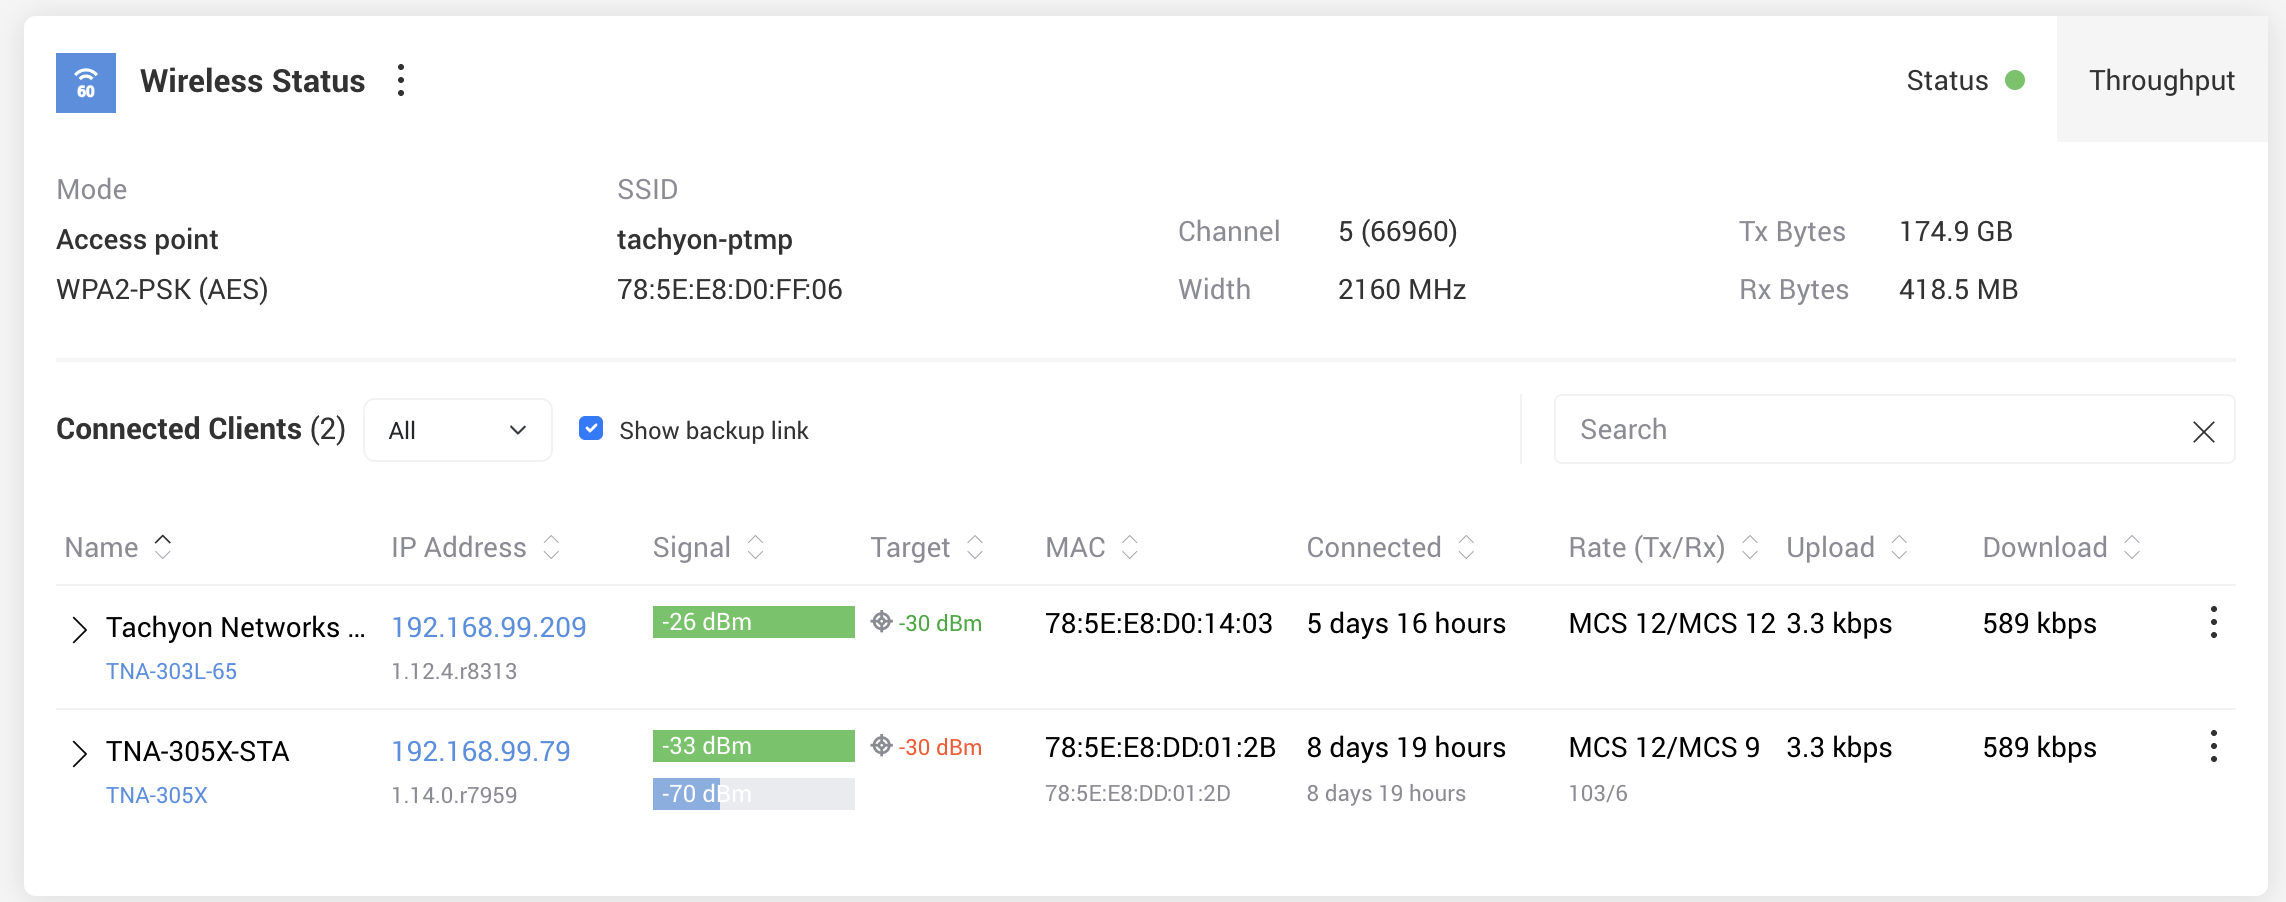Open actions menu for Tachyon Networks client

pos(2213,622)
